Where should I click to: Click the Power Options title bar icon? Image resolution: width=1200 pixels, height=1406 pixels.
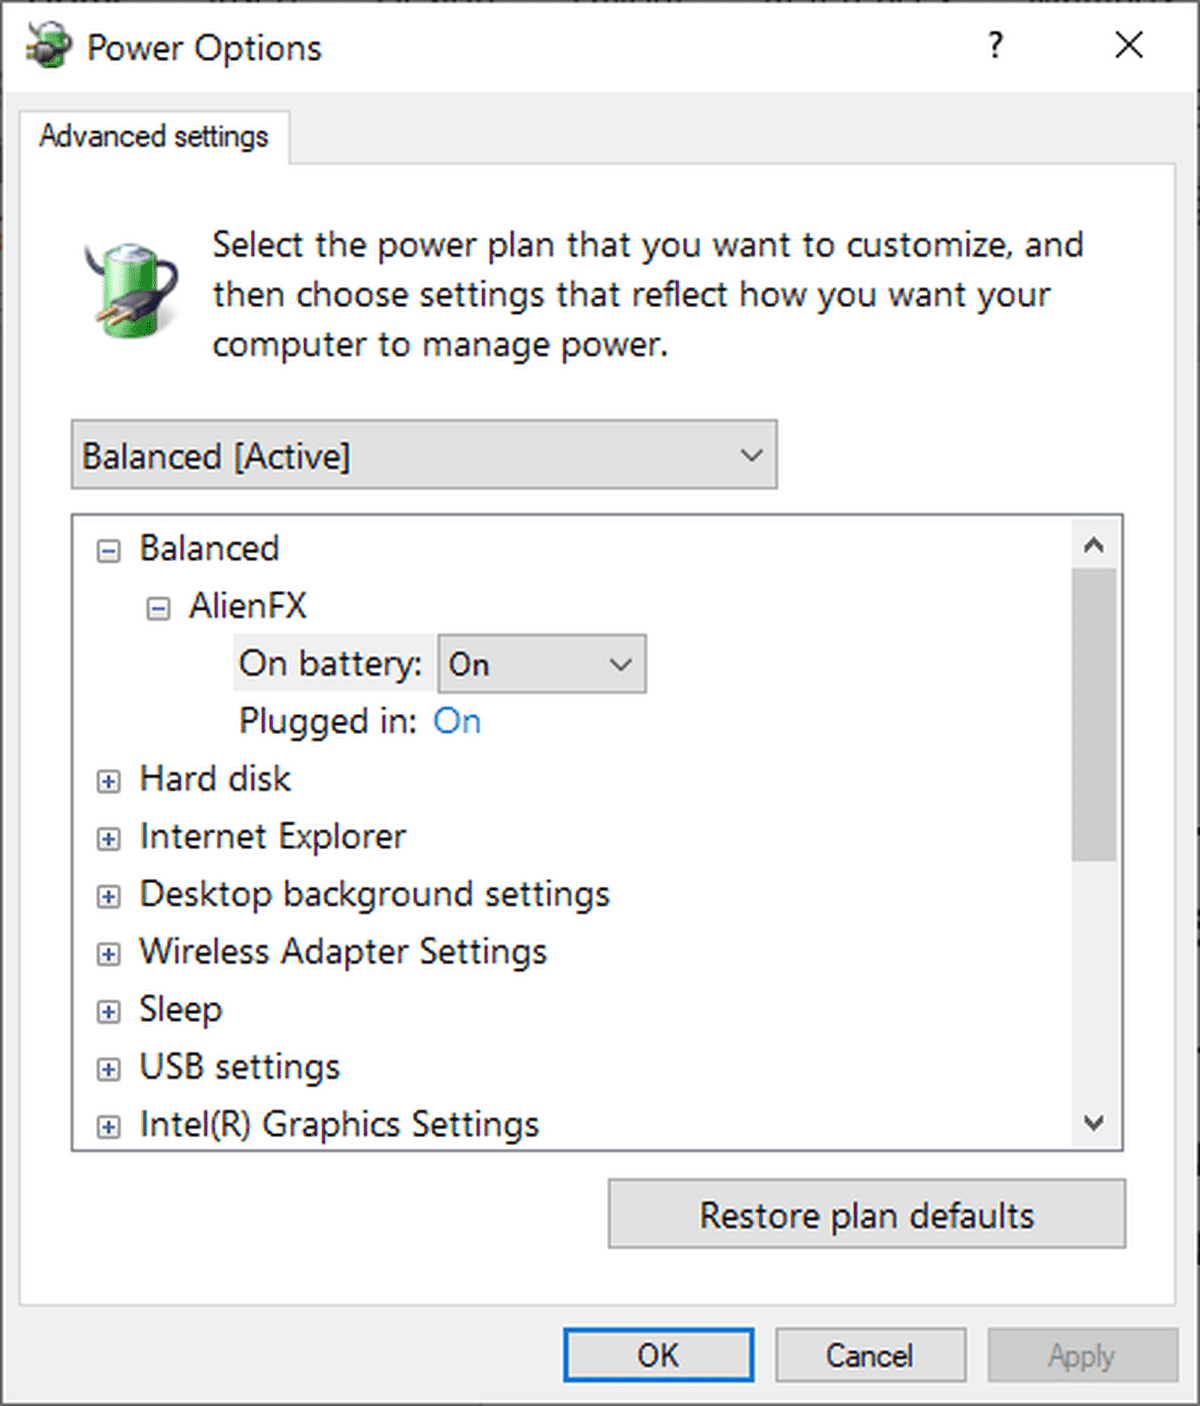49,46
